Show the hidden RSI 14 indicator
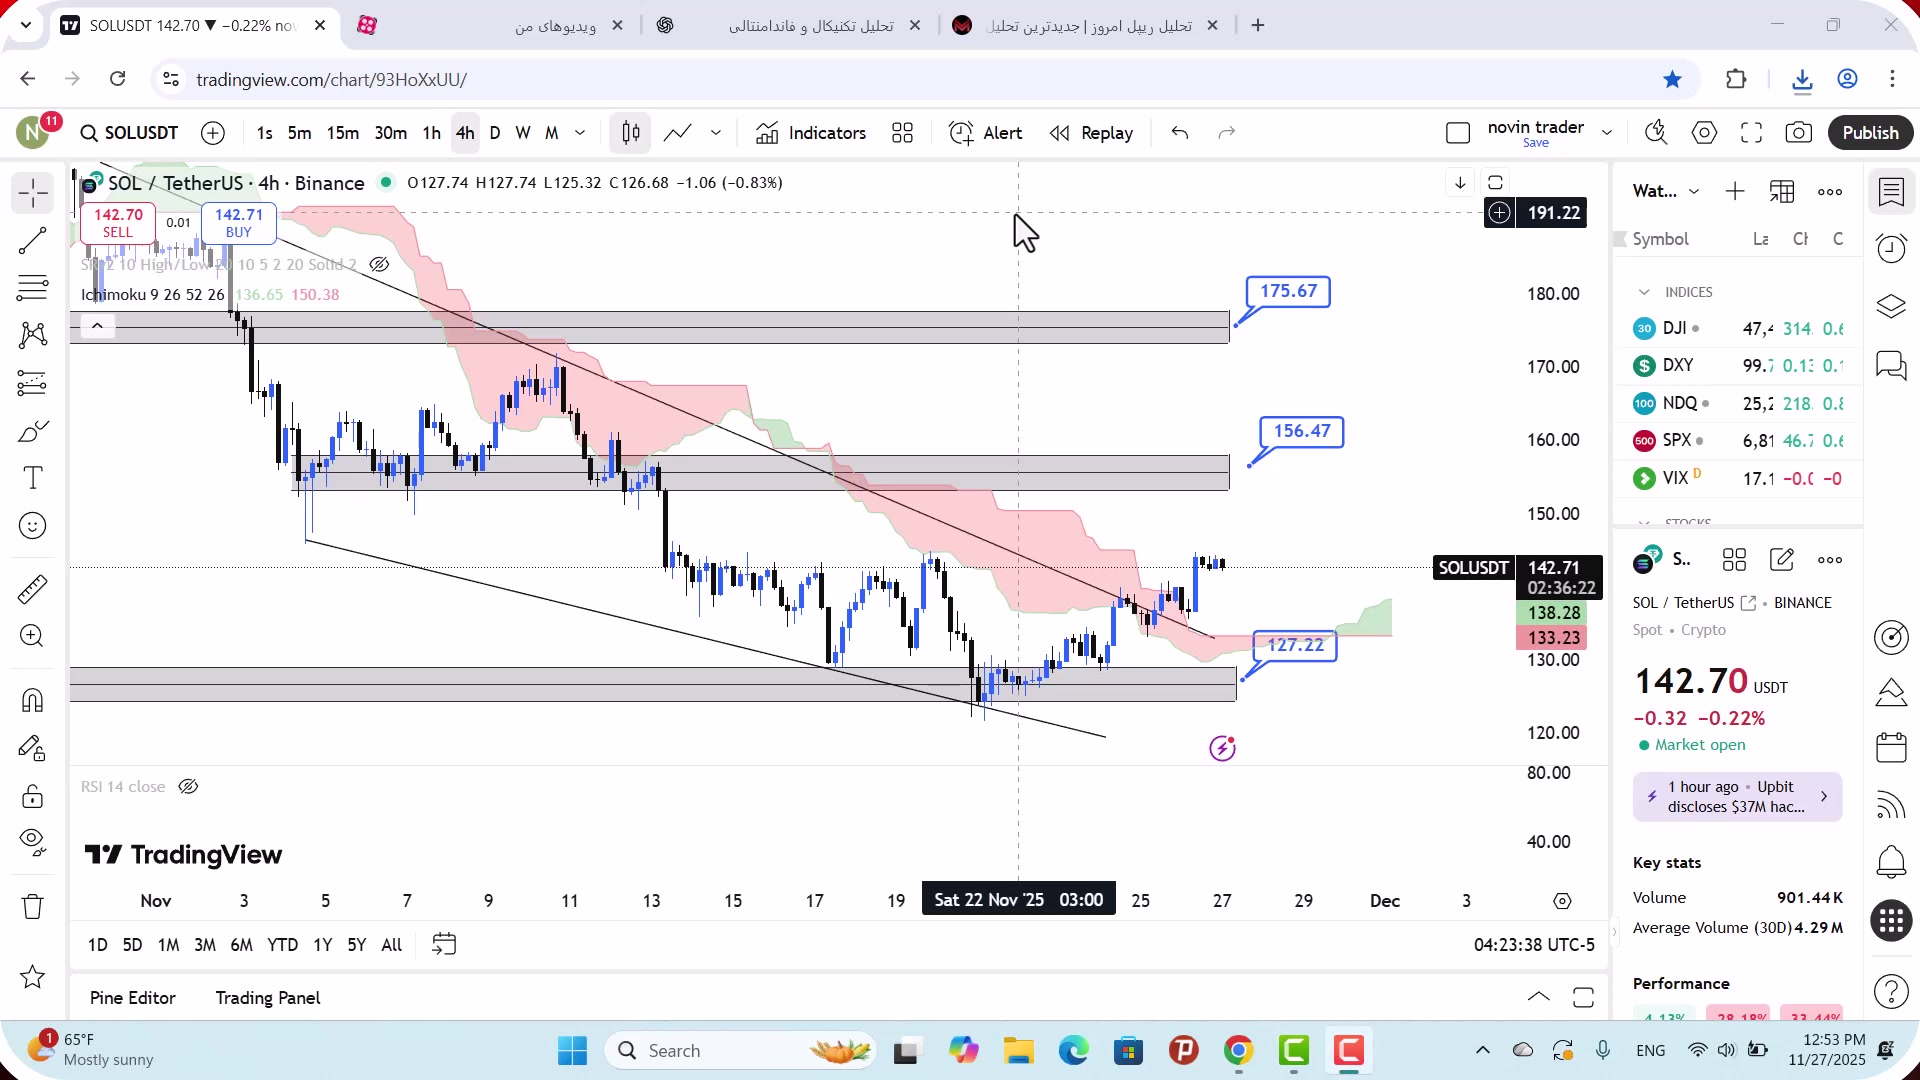This screenshot has width=1920, height=1080. pos(188,787)
